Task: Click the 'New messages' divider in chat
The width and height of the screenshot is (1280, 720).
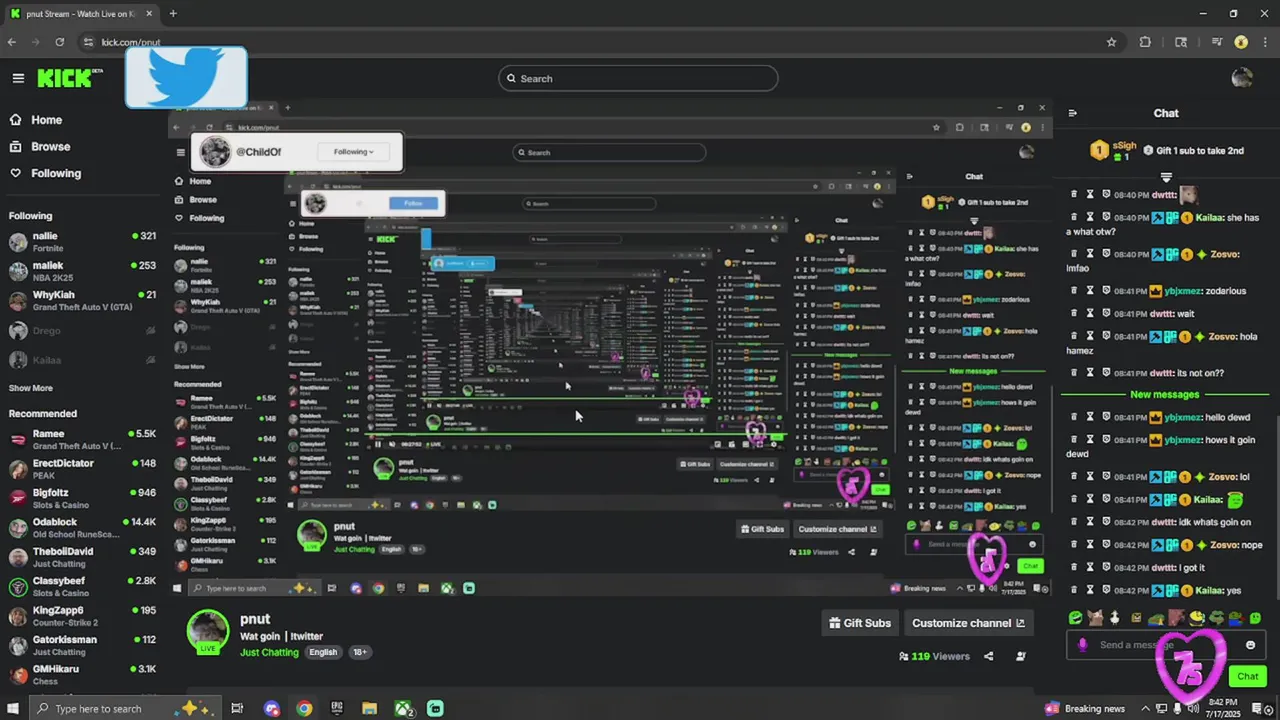Action: pyautogui.click(x=1164, y=394)
